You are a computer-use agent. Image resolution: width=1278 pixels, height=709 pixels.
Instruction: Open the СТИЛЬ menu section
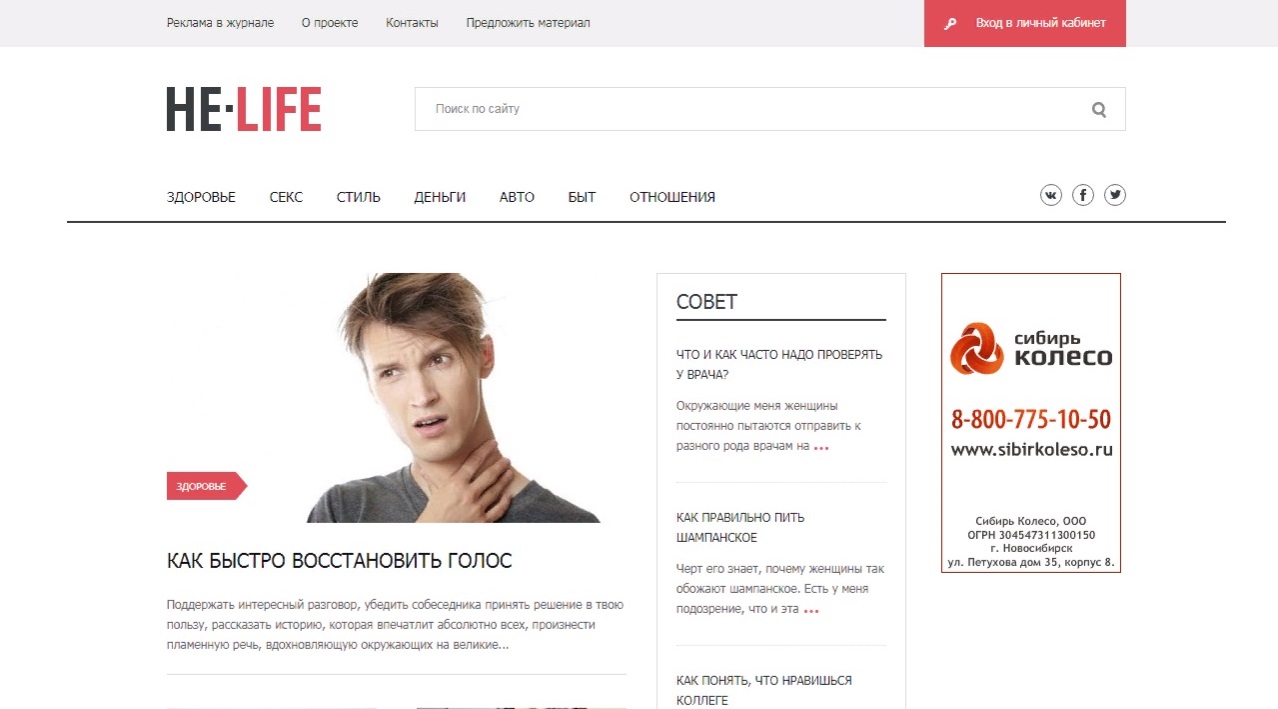click(358, 197)
